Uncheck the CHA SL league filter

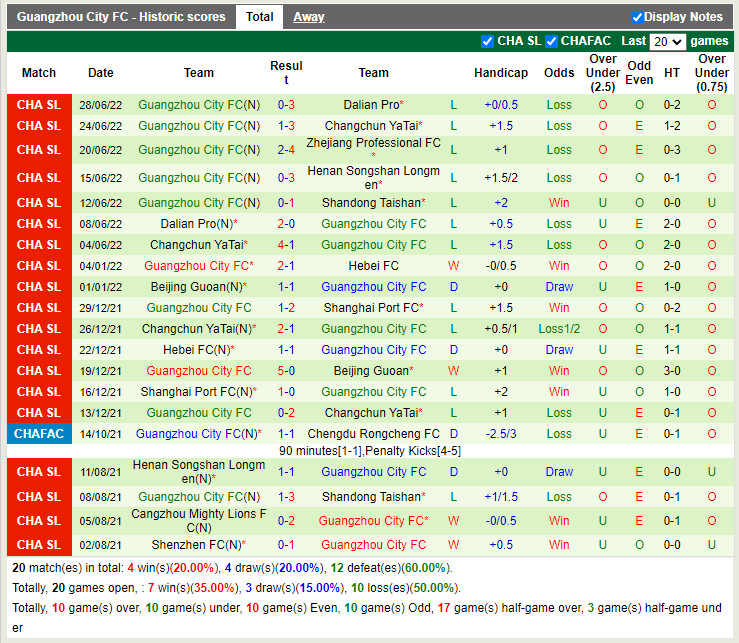pos(488,41)
